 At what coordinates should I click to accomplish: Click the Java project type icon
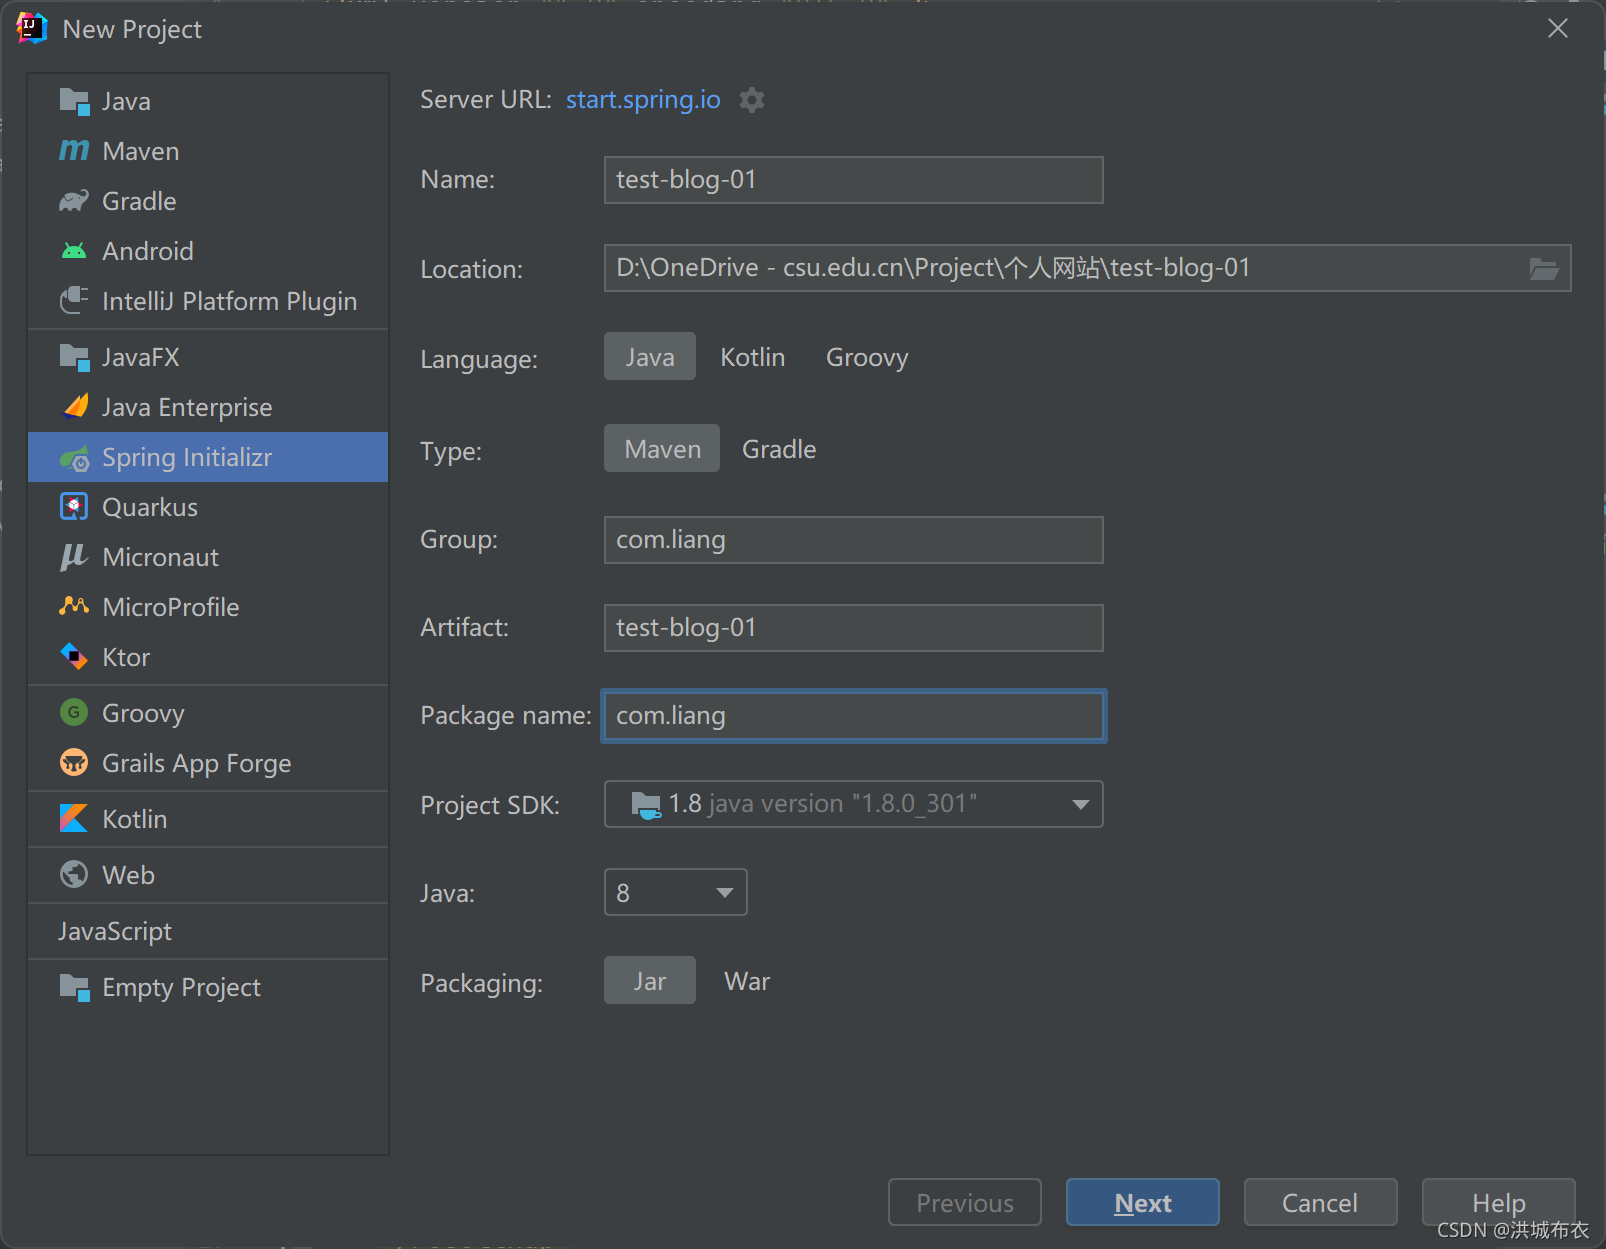[x=74, y=101]
